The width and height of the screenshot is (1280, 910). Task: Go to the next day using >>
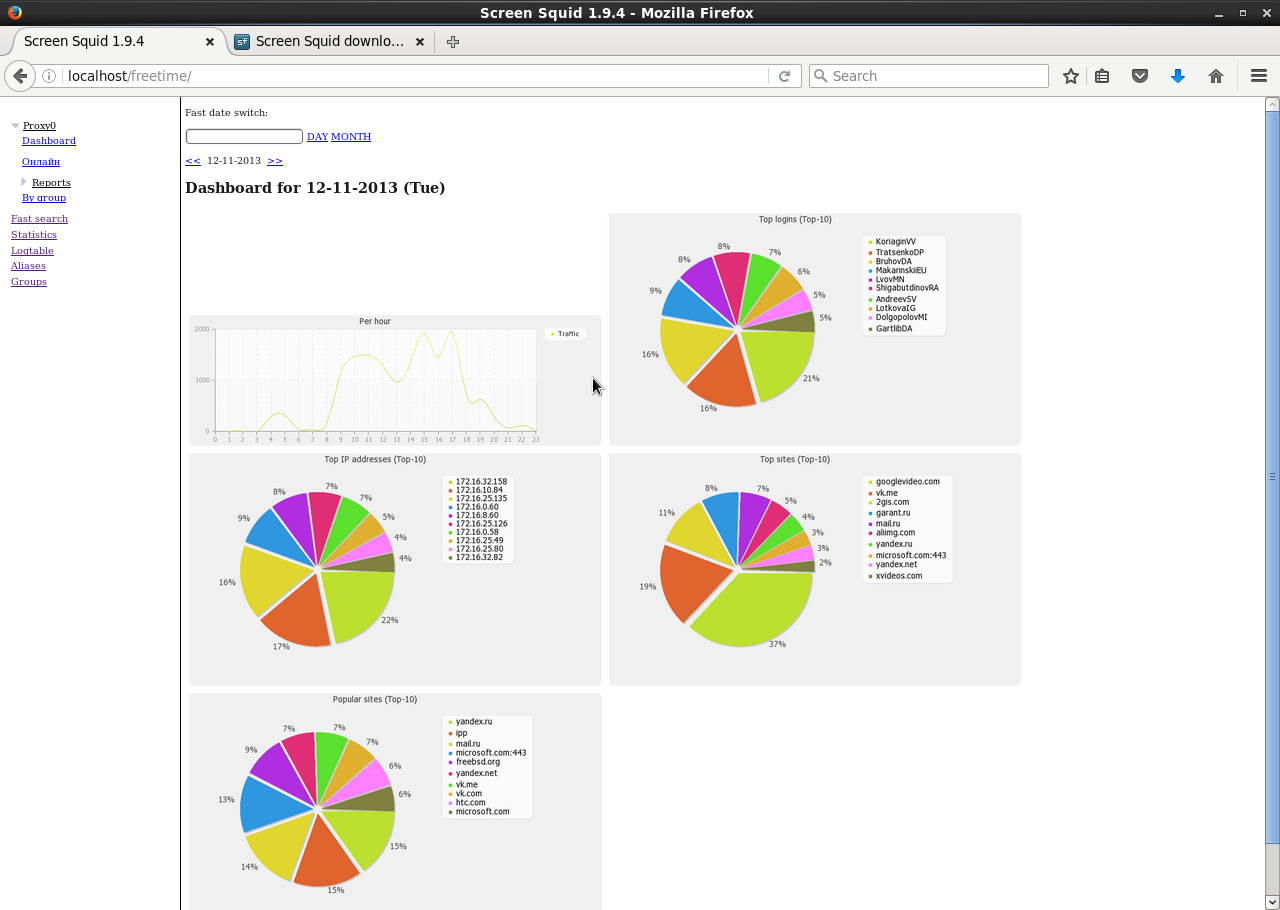pyautogui.click(x=275, y=160)
